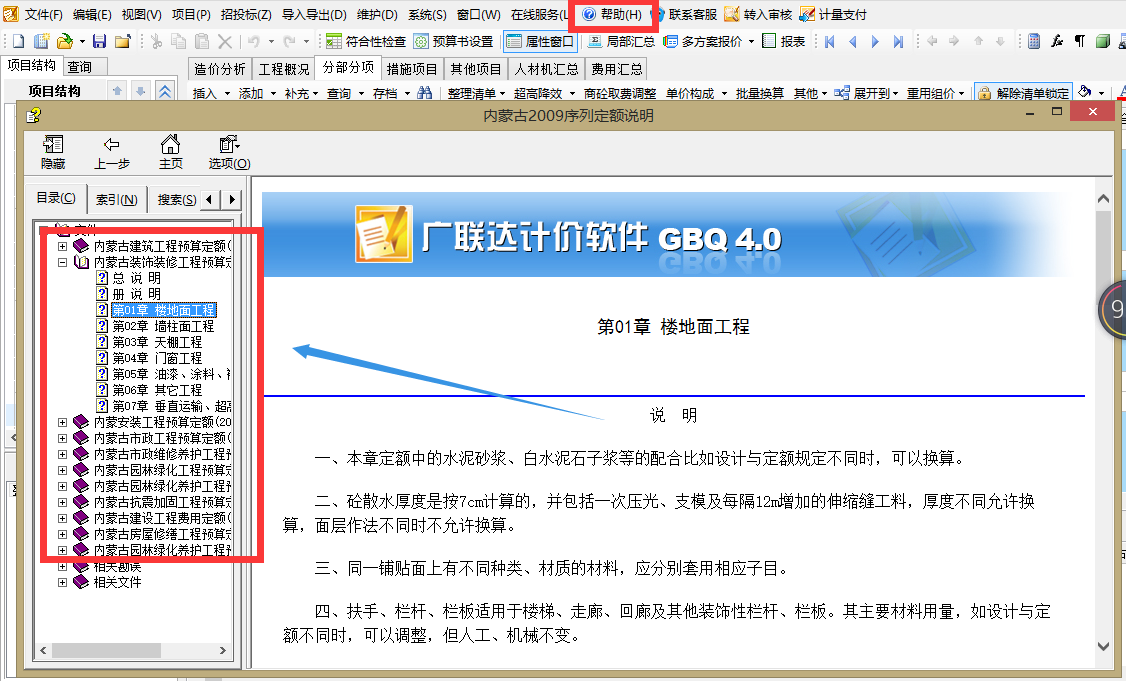The width and height of the screenshot is (1126, 681).
Task: Move project item up arrow in 项目结构
Action: pos(118,91)
